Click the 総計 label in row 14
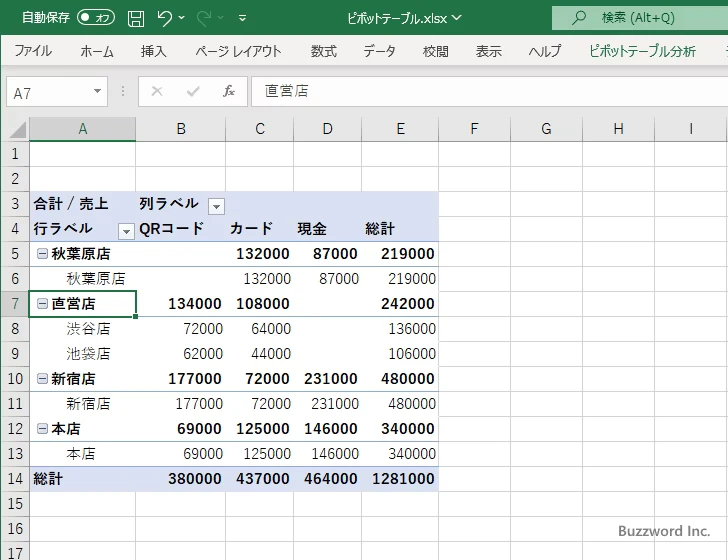728x560 pixels. tap(48, 479)
